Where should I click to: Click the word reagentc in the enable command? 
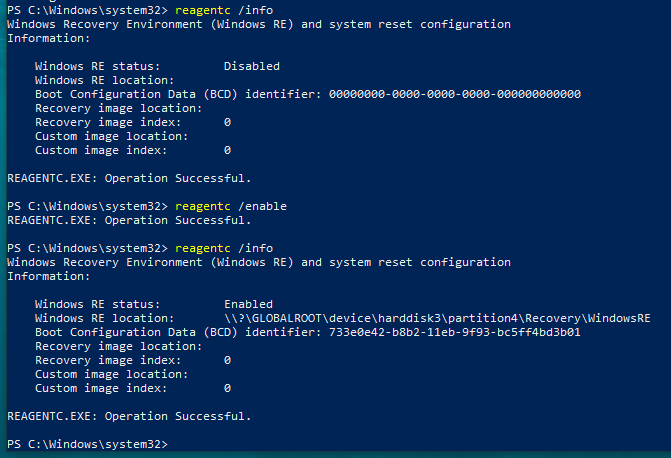pyautogui.click(x=203, y=206)
